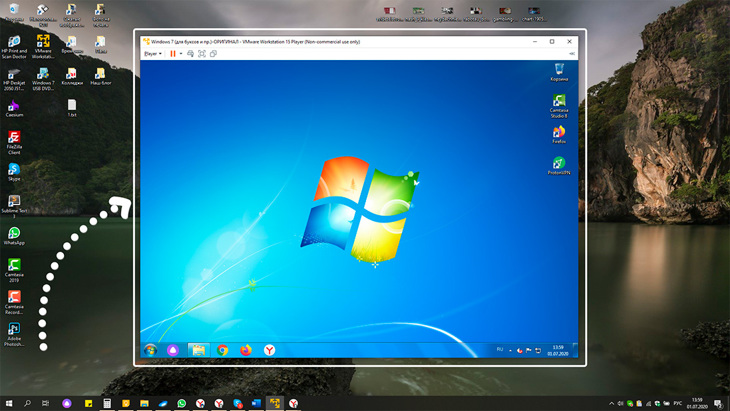
Task: Open File Explorer from the host taskbar
Action: (x=144, y=403)
